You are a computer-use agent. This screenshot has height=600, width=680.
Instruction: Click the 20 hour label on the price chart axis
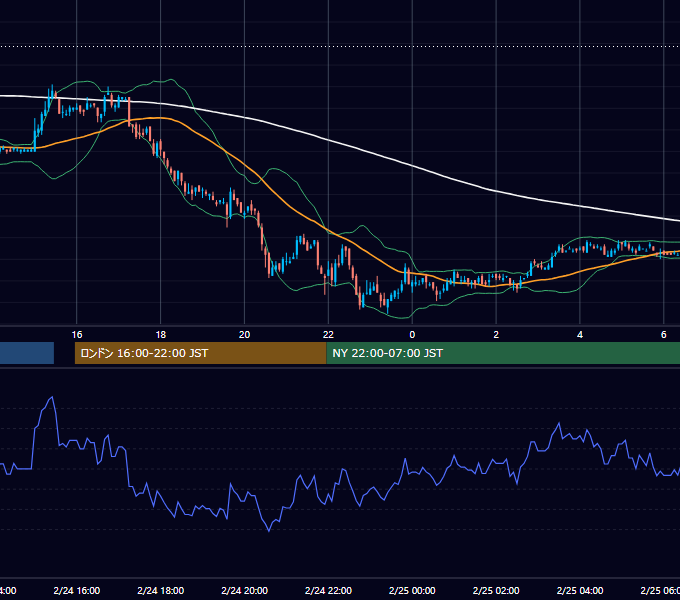(x=245, y=335)
